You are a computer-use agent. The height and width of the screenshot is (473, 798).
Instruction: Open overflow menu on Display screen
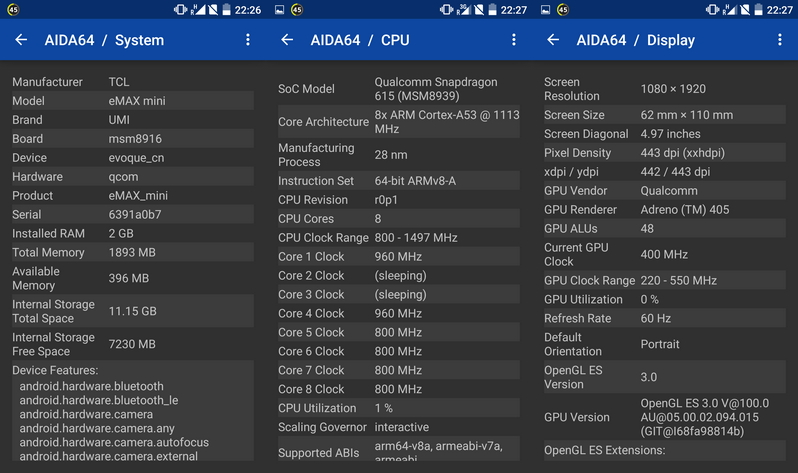pyautogui.click(x=780, y=40)
